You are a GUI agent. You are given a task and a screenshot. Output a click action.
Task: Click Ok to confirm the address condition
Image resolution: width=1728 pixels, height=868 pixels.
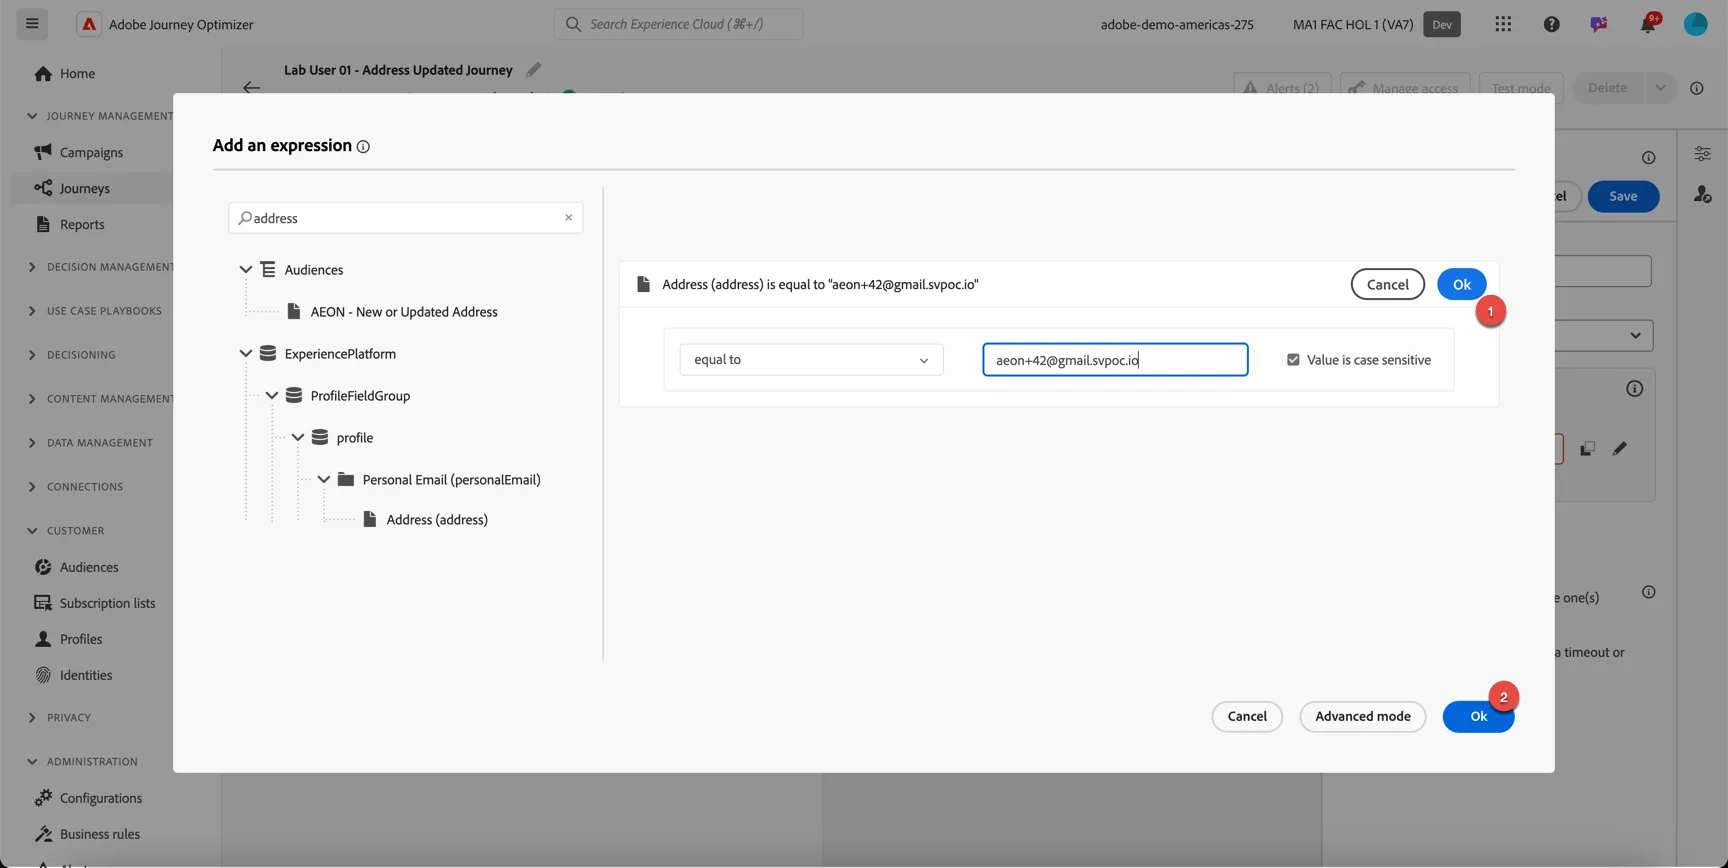pyautogui.click(x=1461, y=284)
